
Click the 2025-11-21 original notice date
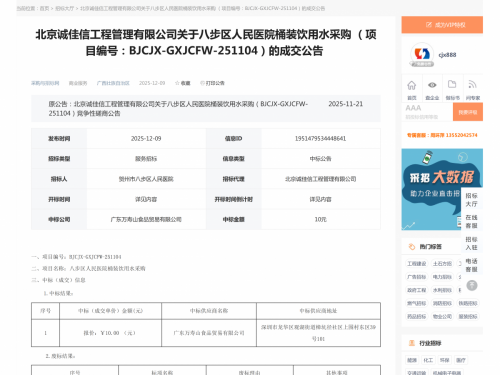[x=346, y=104]
